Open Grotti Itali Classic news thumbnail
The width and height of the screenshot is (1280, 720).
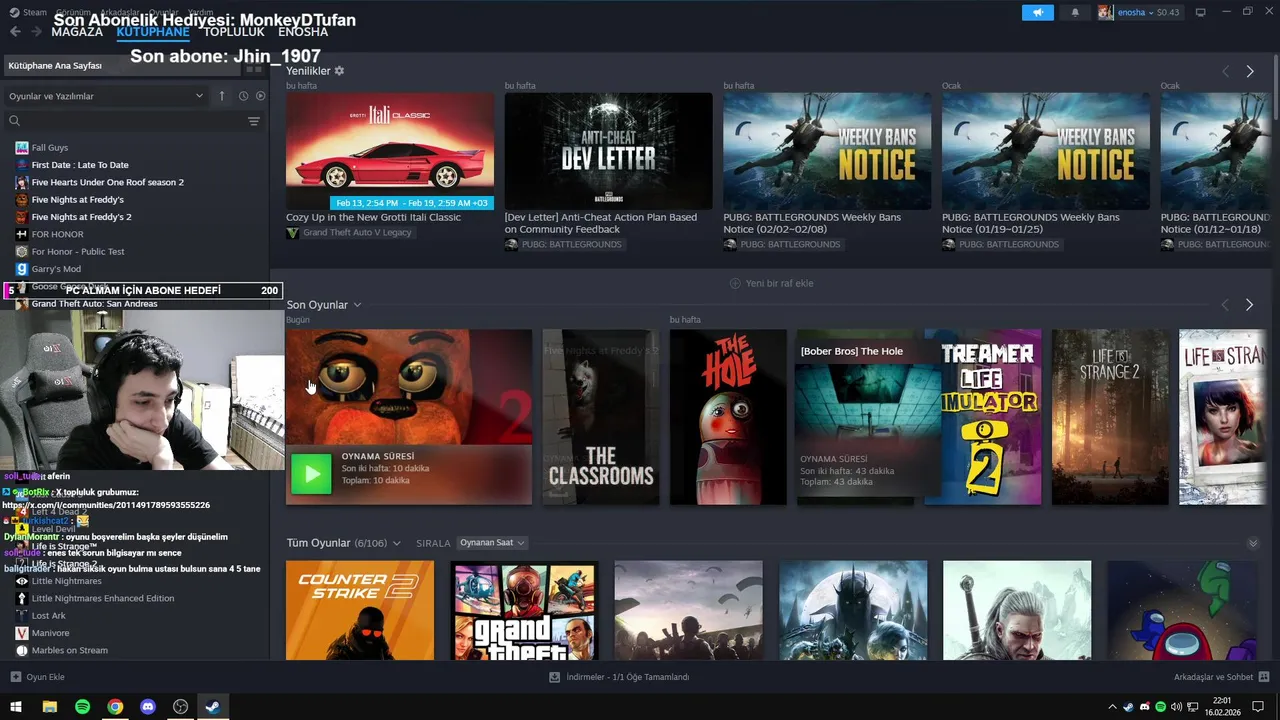390,151
